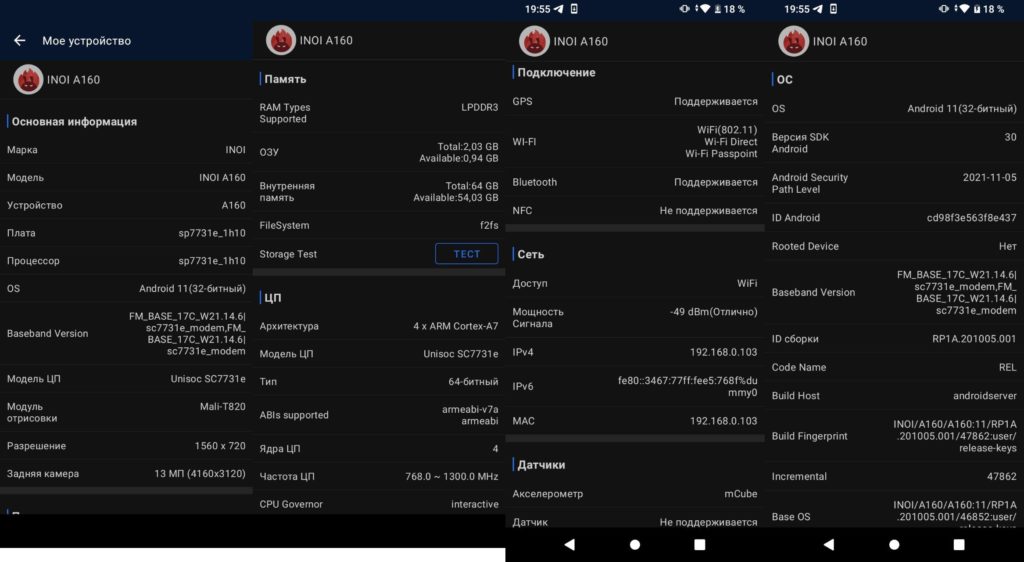1024x562 pixels.
Task: Select Bluetooth row value Поддерживается
Action: tap(715, 182)
